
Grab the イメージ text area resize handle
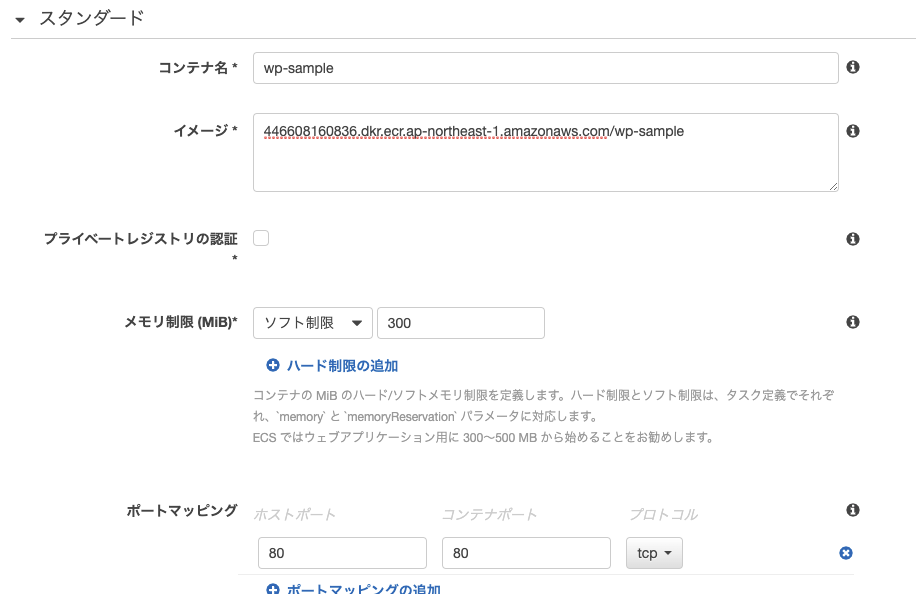coord(833,185)
